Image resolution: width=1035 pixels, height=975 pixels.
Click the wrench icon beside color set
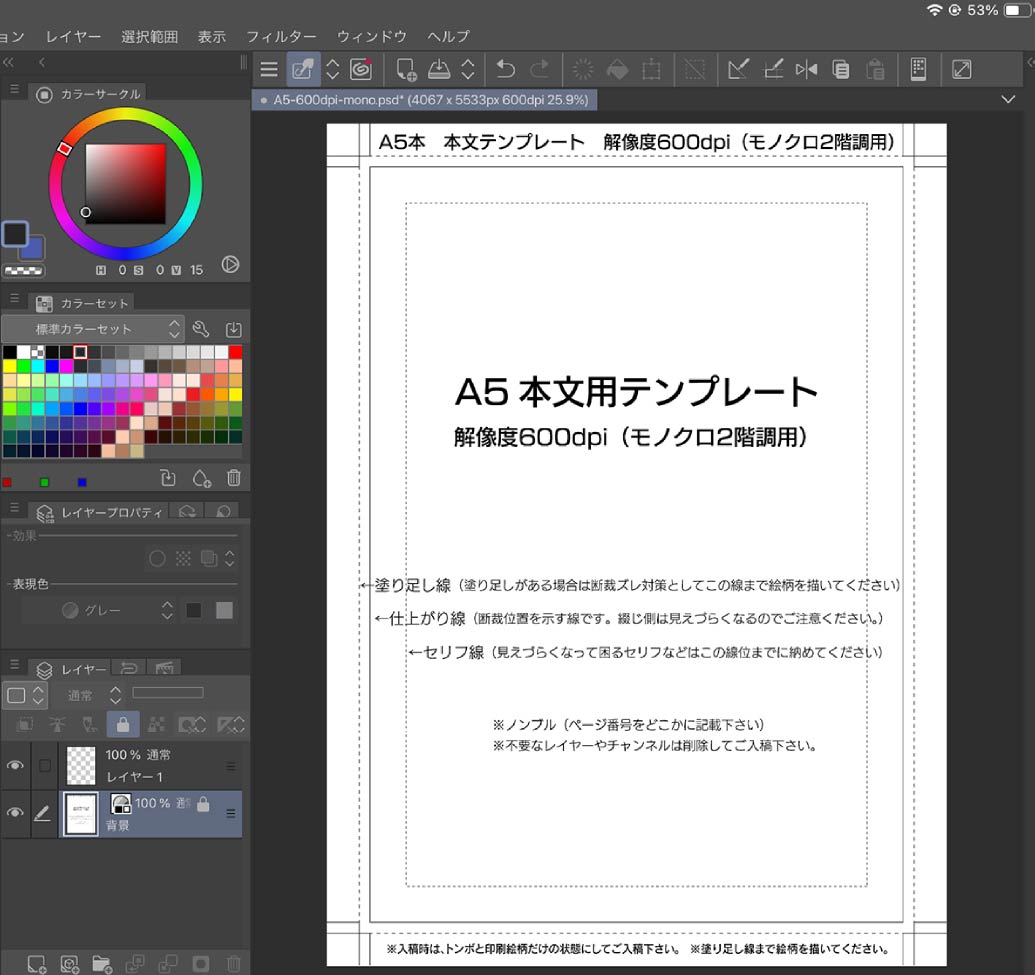point(200,329)
